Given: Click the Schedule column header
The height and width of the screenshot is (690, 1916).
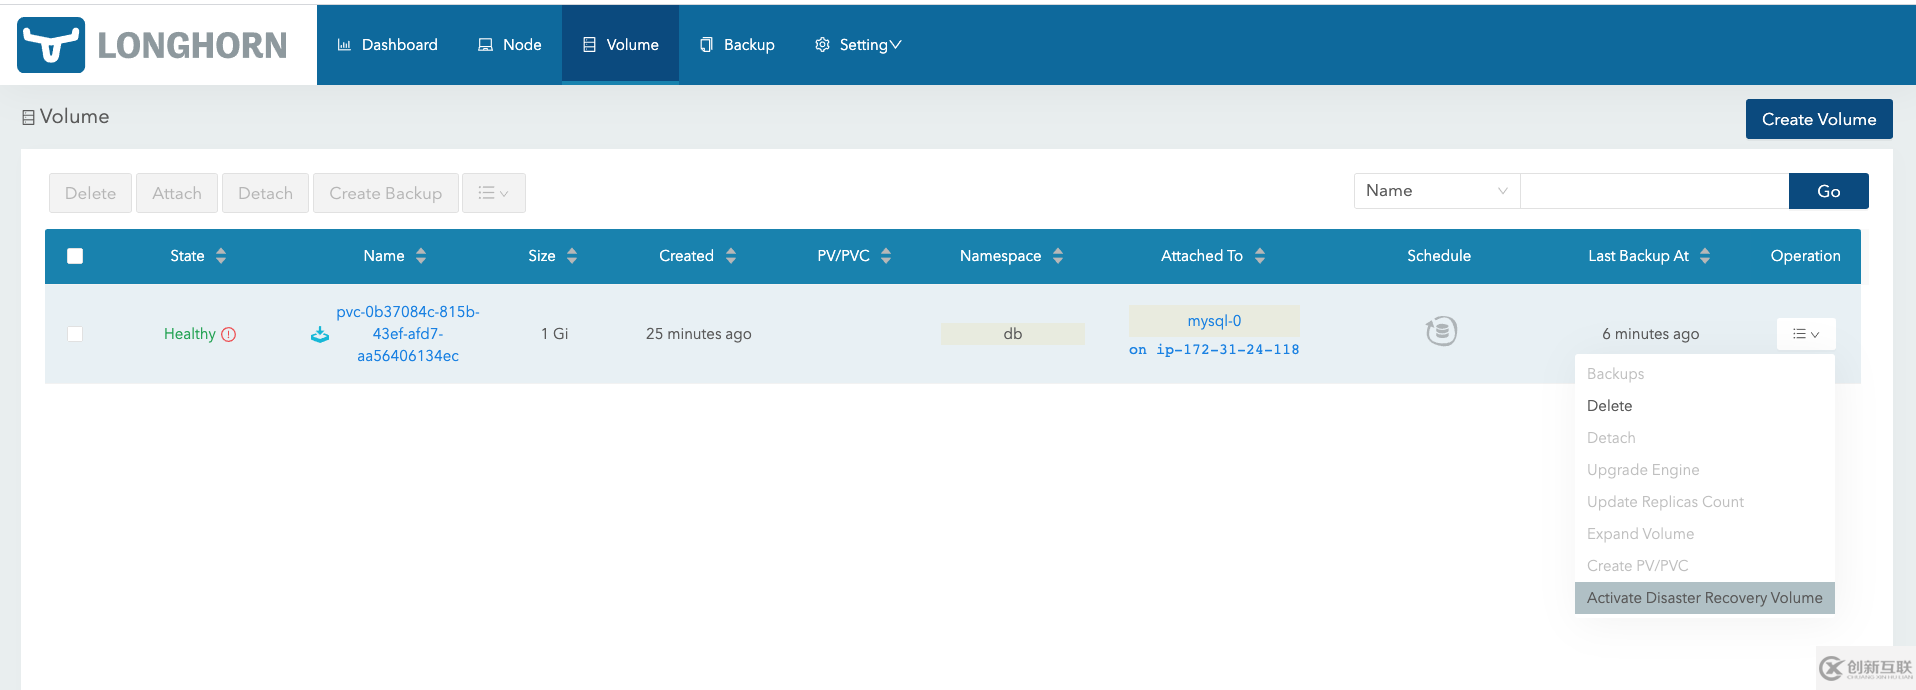Looking at the screenshot, I should (x=1439, y=256).
